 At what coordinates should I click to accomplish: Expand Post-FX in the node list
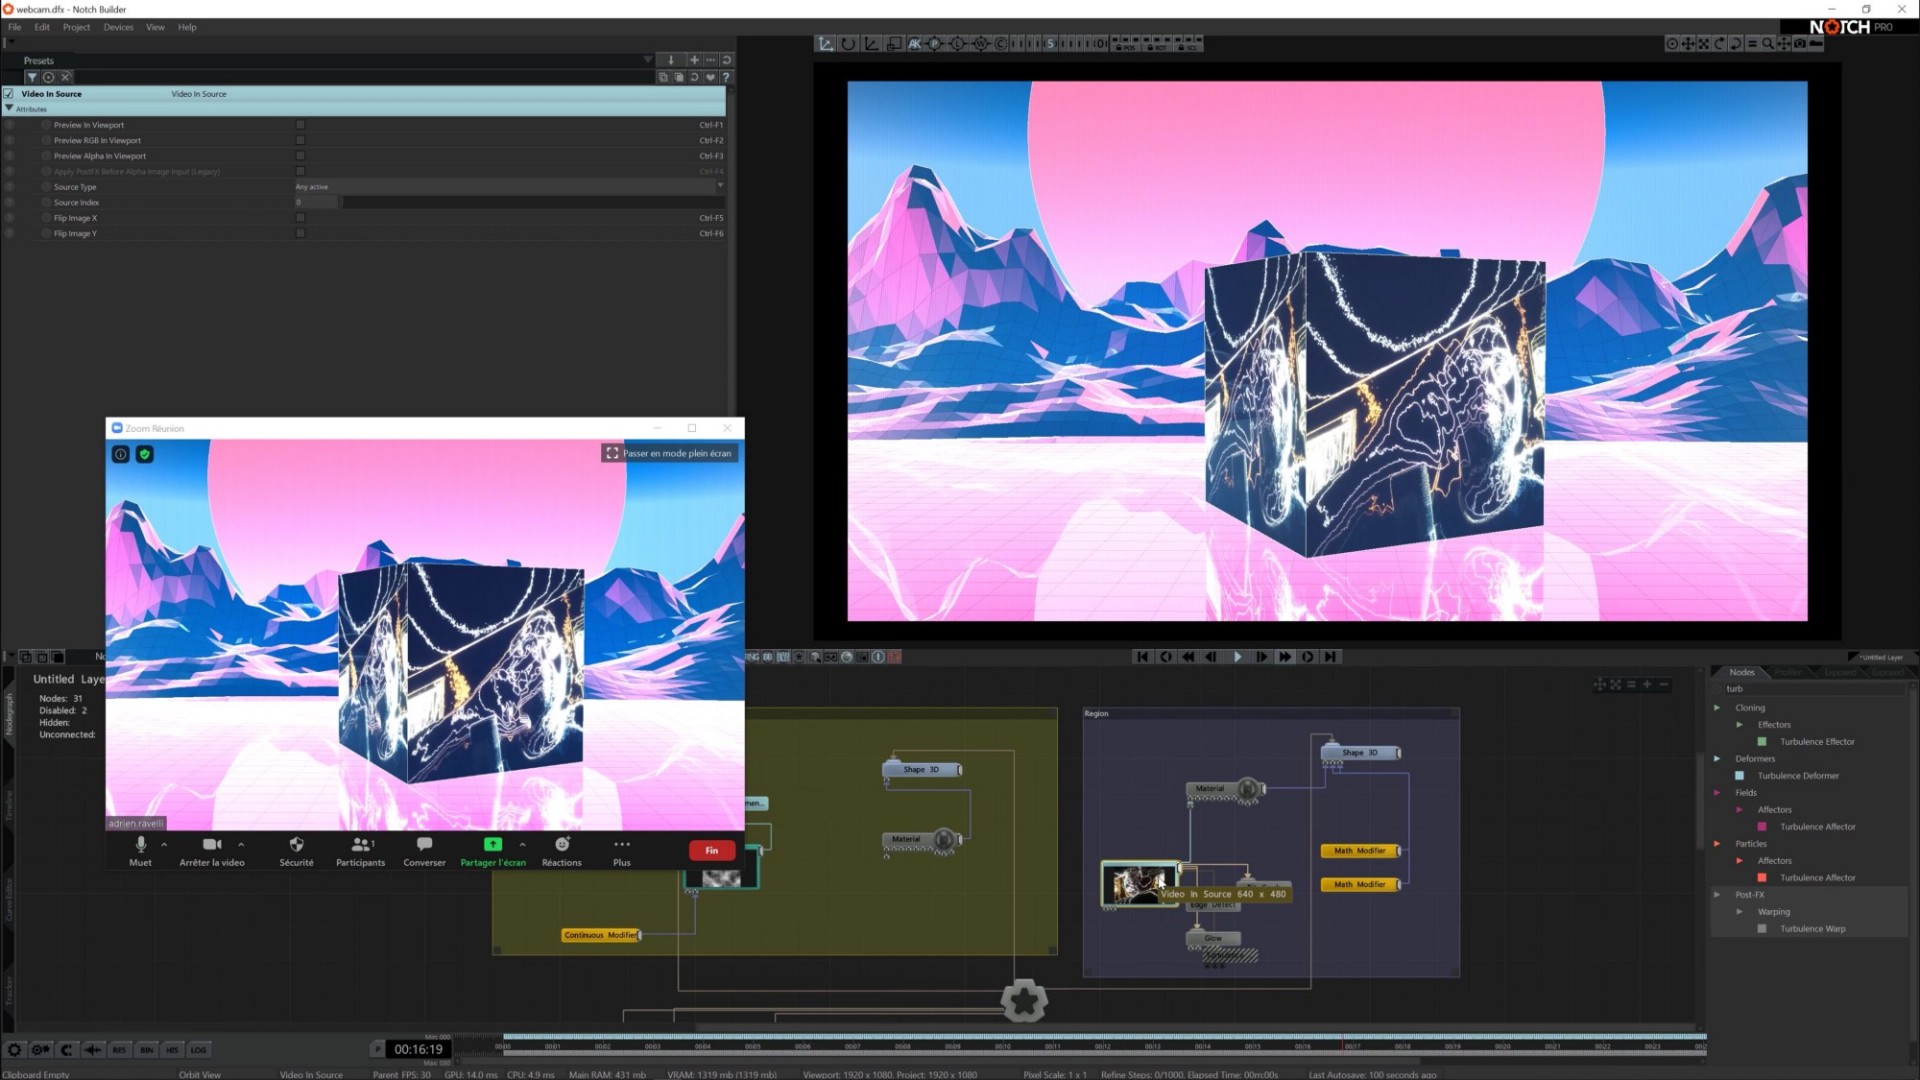[1717, 894]
